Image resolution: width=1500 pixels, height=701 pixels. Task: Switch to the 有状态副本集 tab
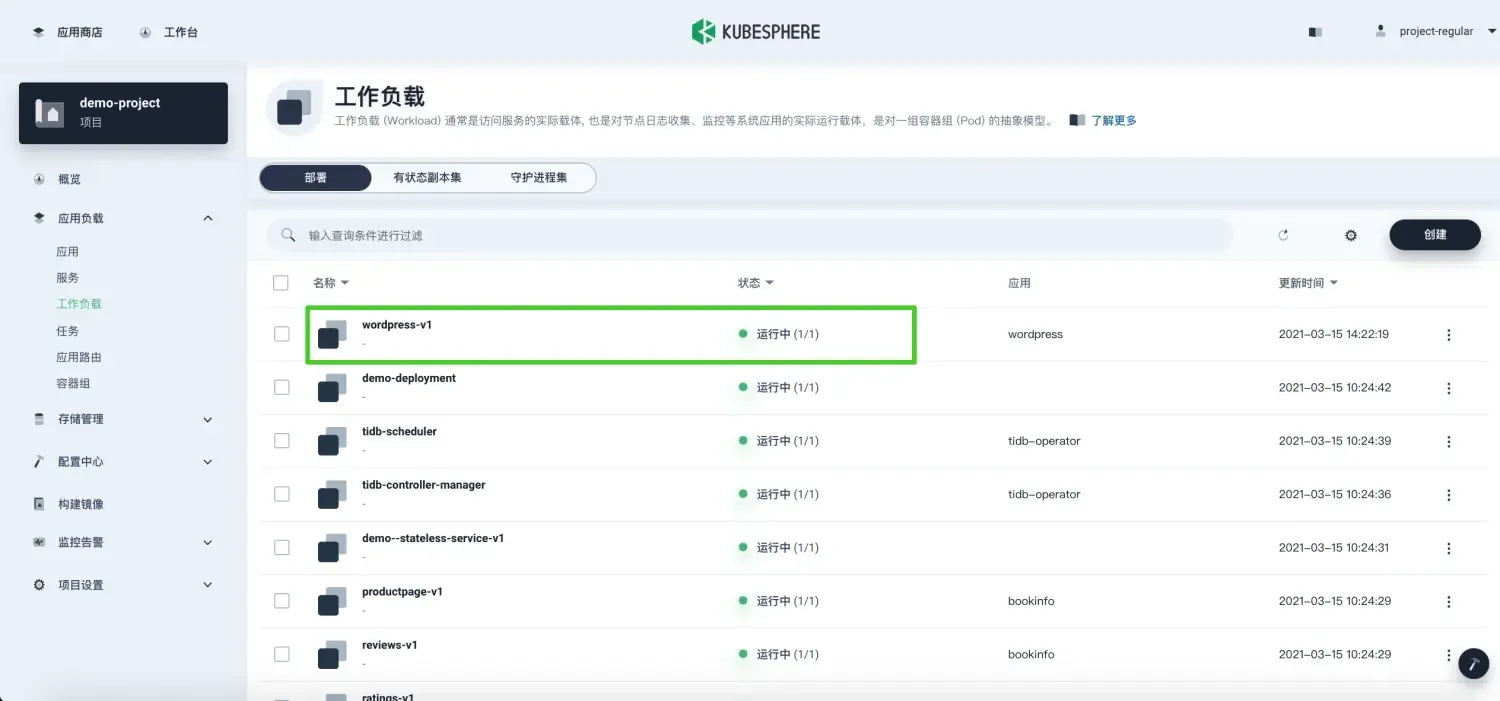(425, 177)
